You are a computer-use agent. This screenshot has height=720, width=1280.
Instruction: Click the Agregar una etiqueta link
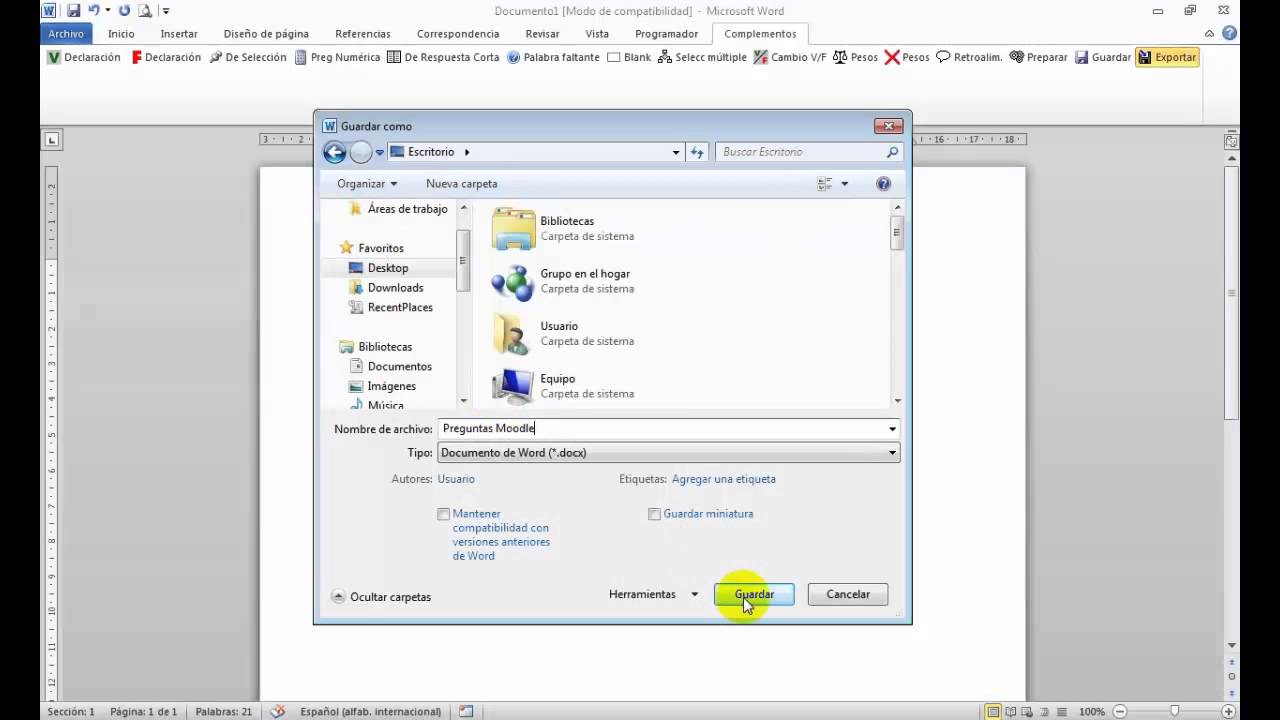click(x=724, y=479)
